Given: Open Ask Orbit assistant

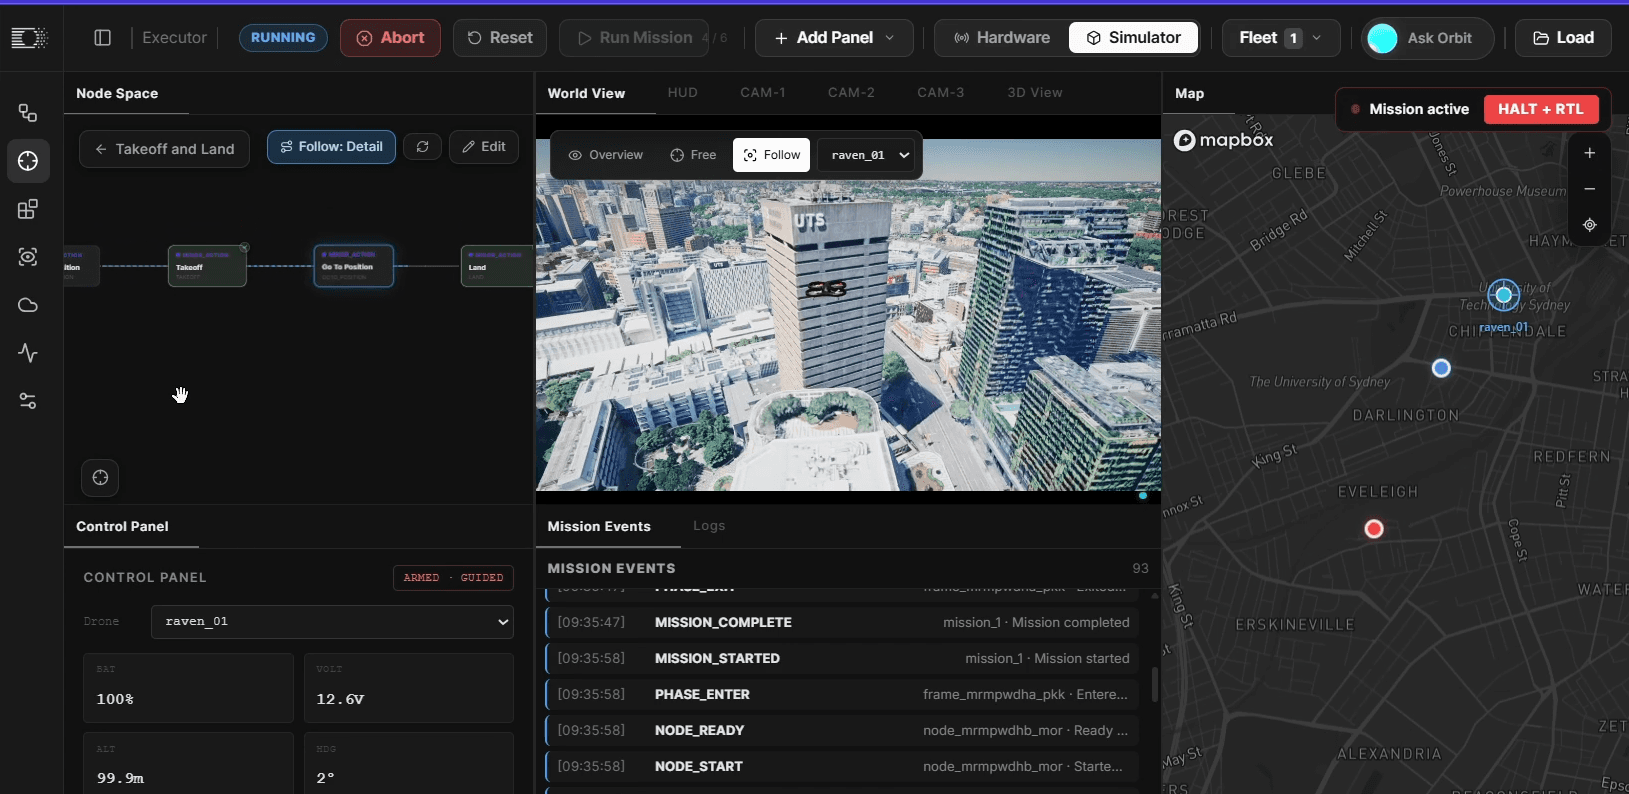Looking at the screenshot, I should pyautogui.click(x=1428, y=38).
